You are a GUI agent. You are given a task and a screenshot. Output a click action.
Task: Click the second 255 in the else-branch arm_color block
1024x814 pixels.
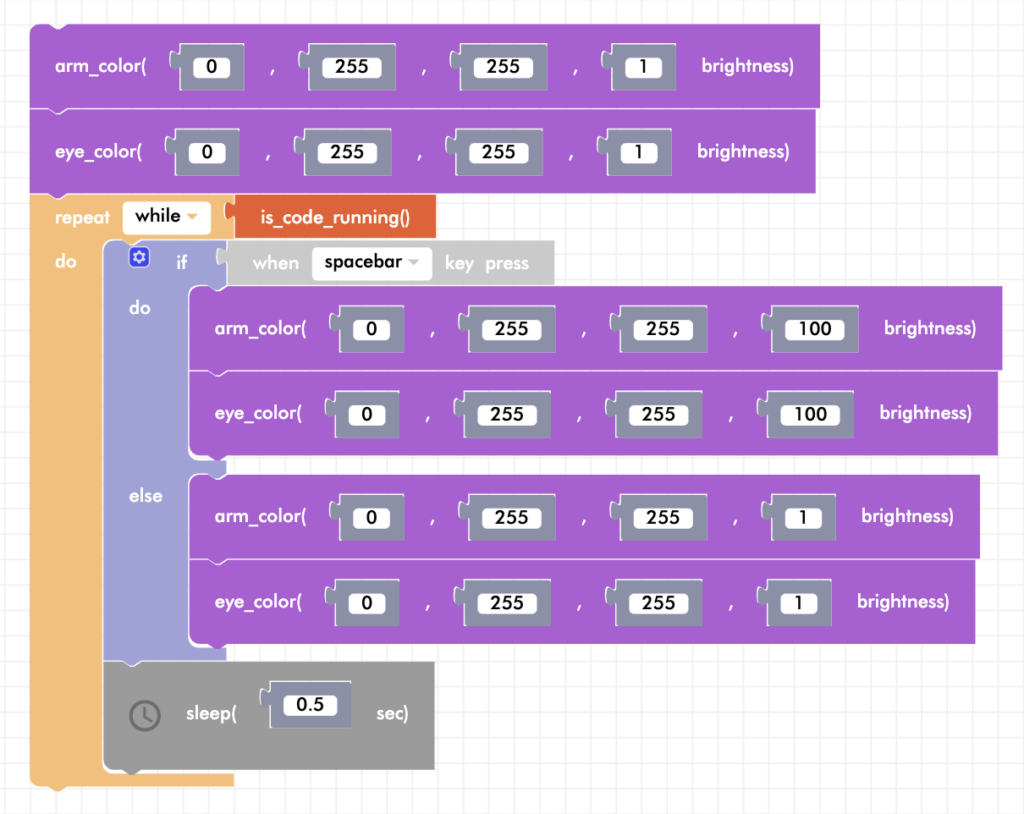point(663,518)
